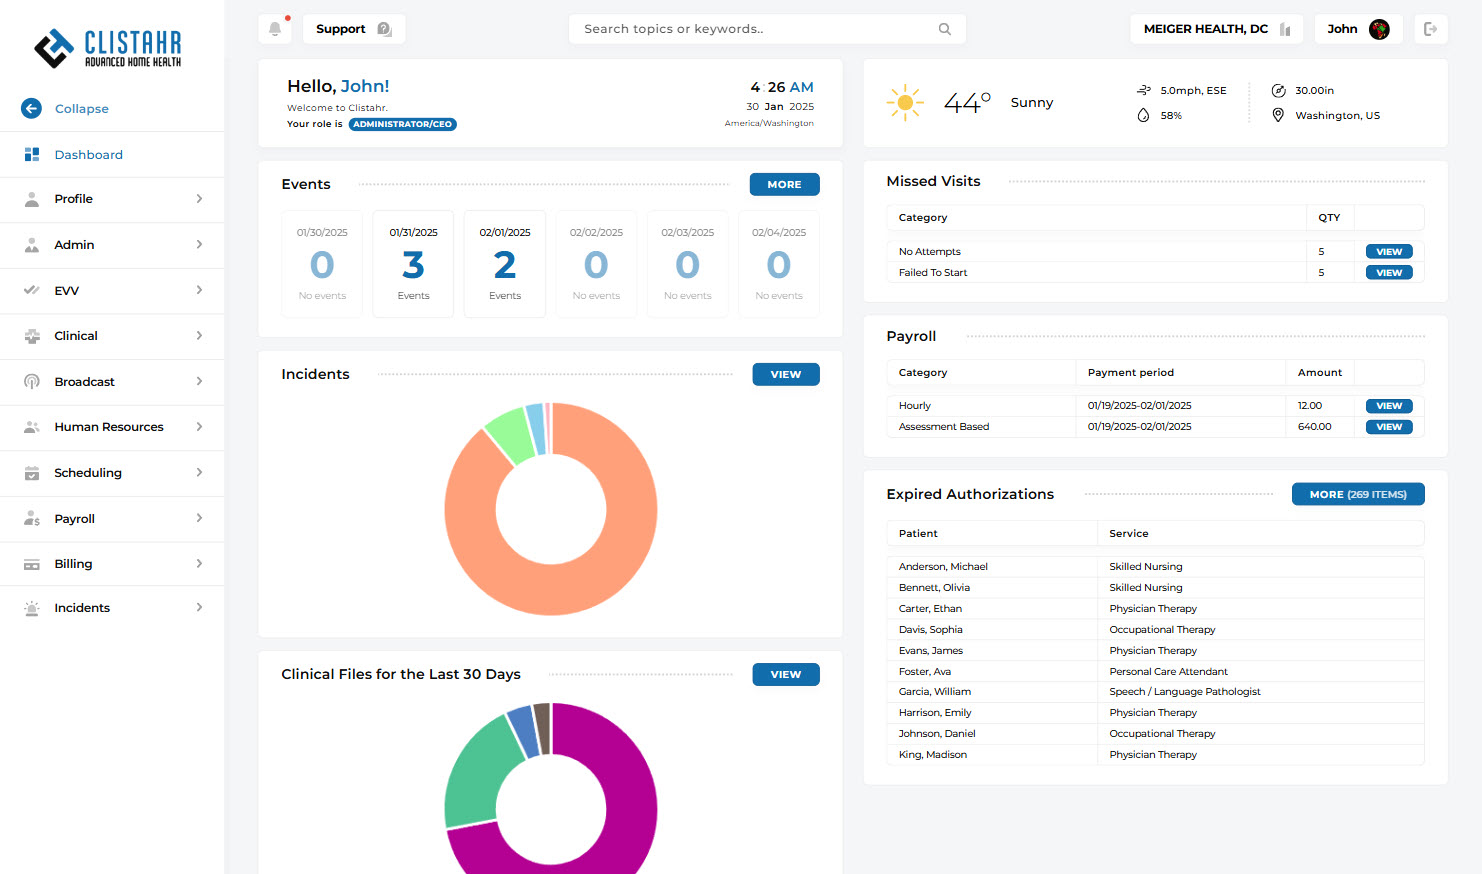Click the logout icon in top bar
Image resolution: width=1482 pixels, height=874 pixels.
pos(1430,29)
